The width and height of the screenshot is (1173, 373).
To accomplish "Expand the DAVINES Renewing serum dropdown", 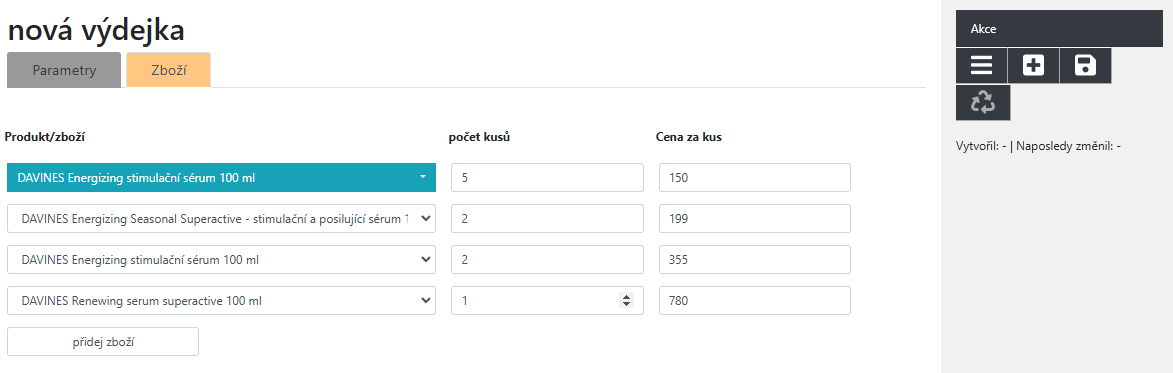I will [x=221, y=301].
